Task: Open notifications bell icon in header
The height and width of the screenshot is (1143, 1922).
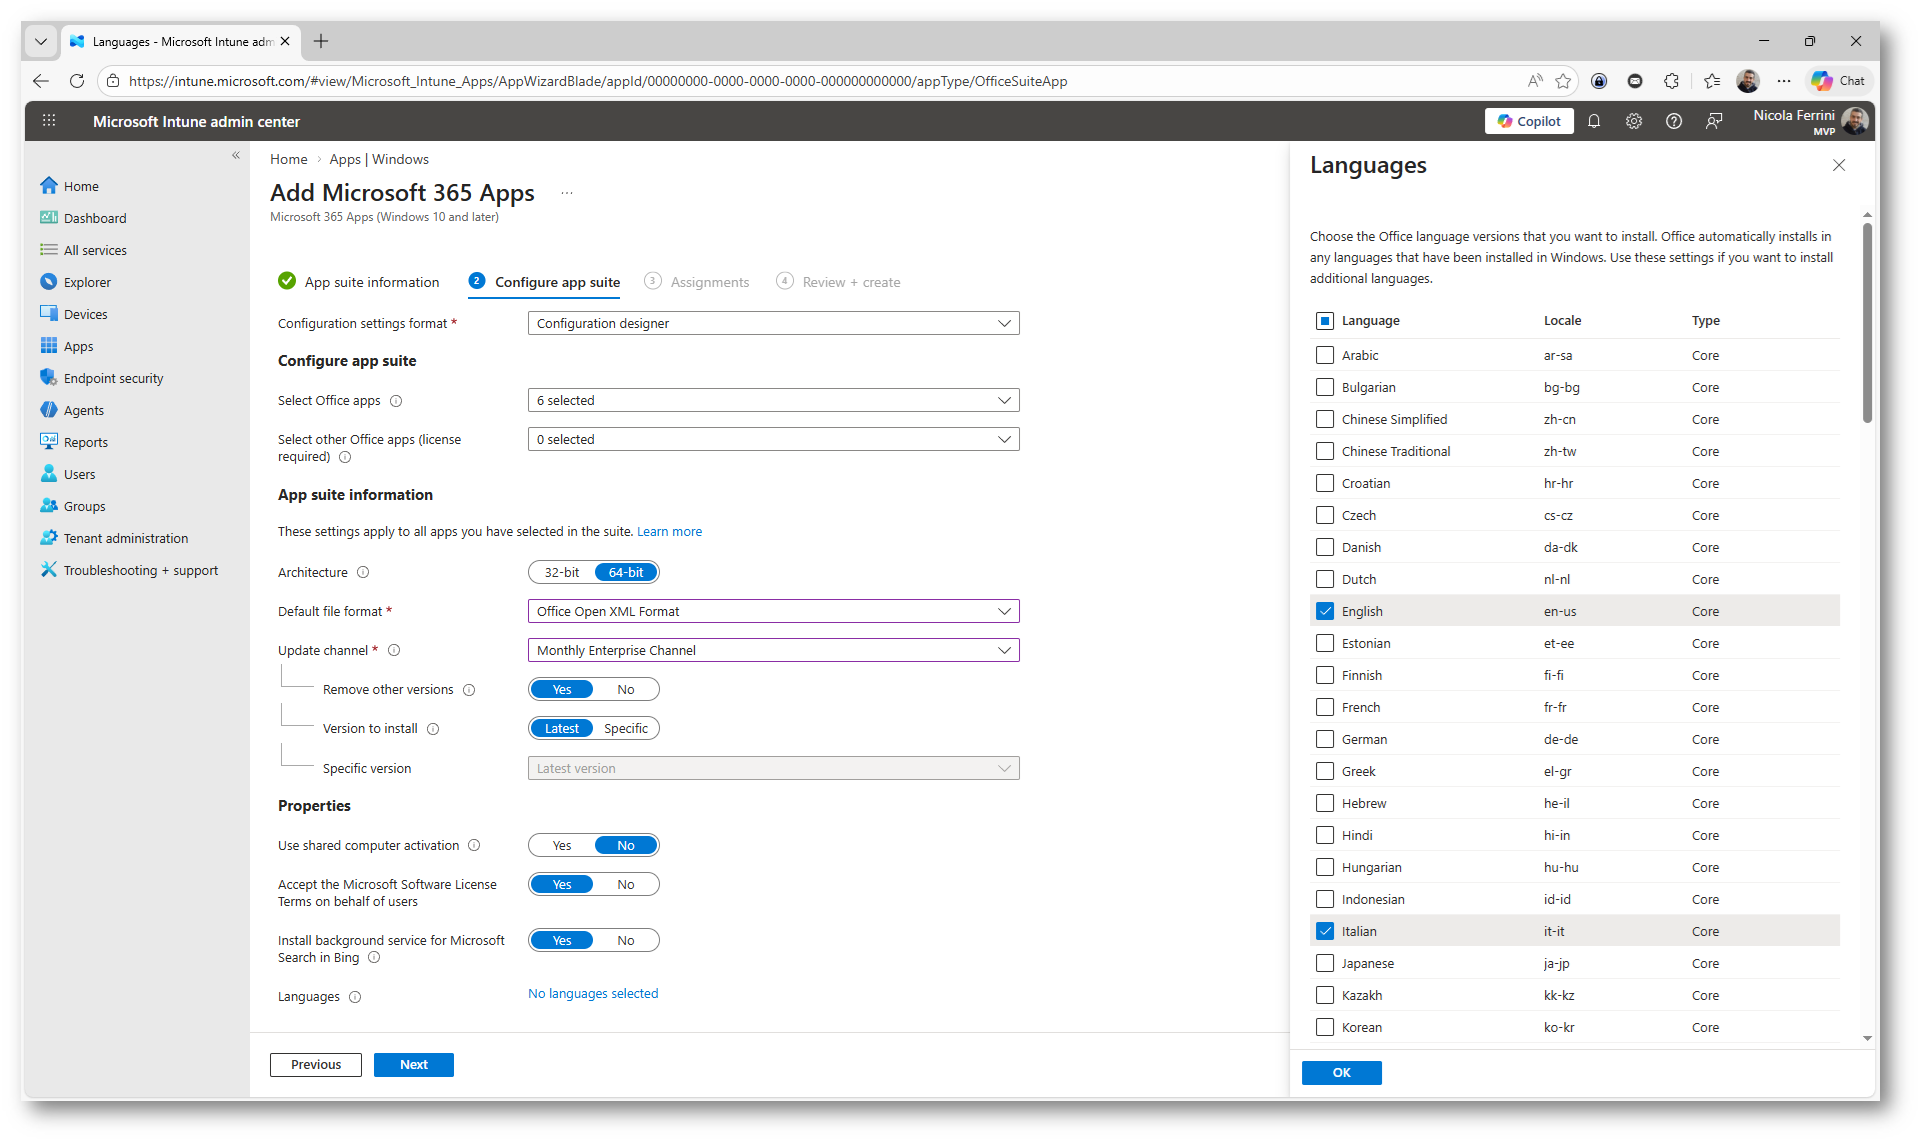Action: click(1594, 121)
